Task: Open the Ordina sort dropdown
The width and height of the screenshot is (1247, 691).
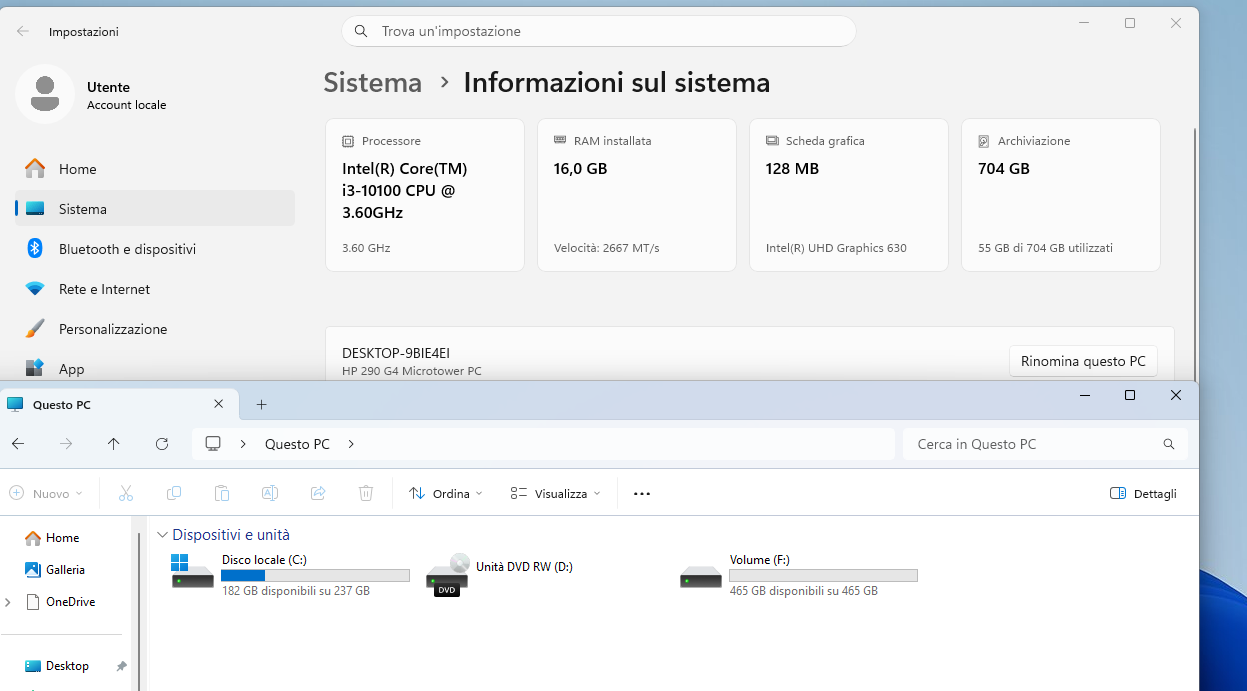Action: pyautogui.click(x=446, y=493)
